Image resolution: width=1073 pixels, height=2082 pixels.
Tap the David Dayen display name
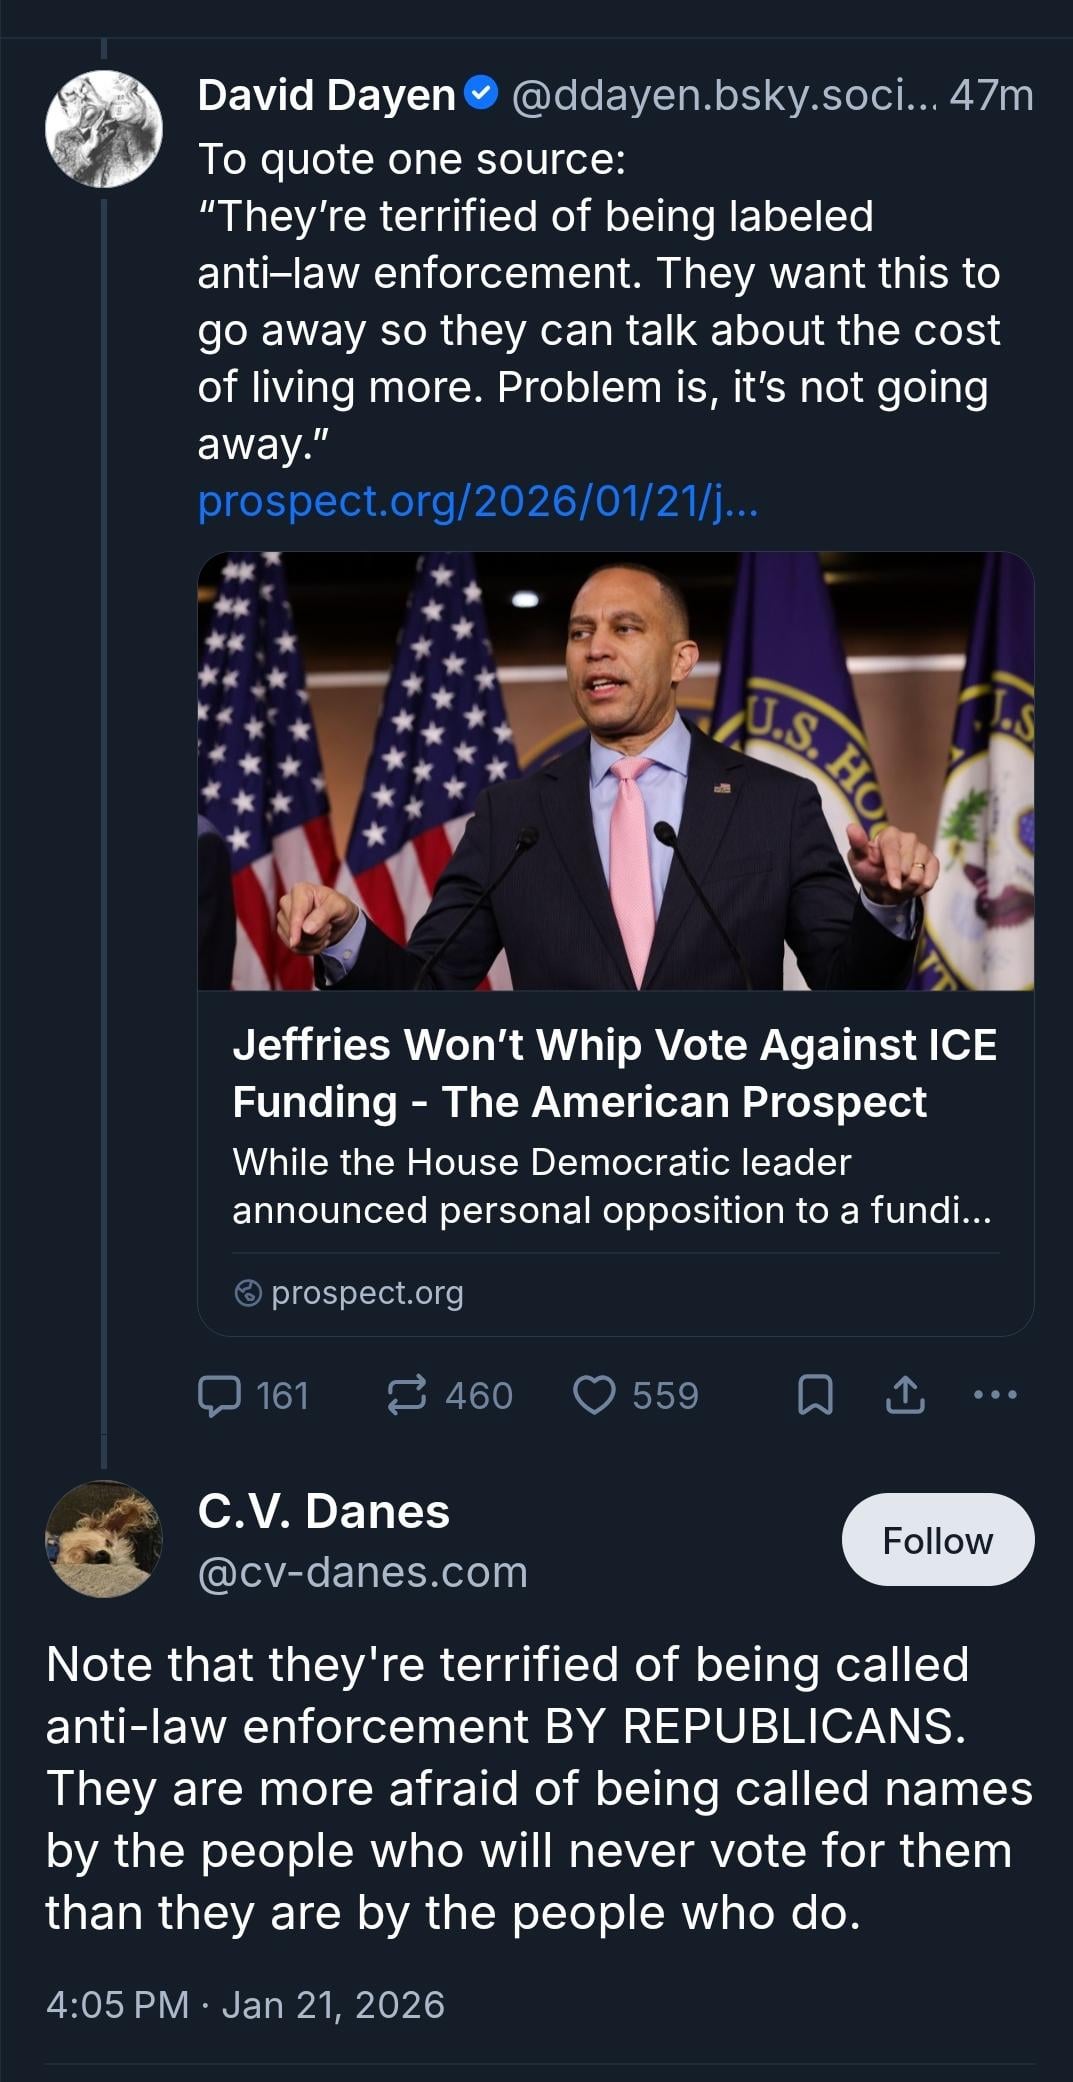coord(327,95)
